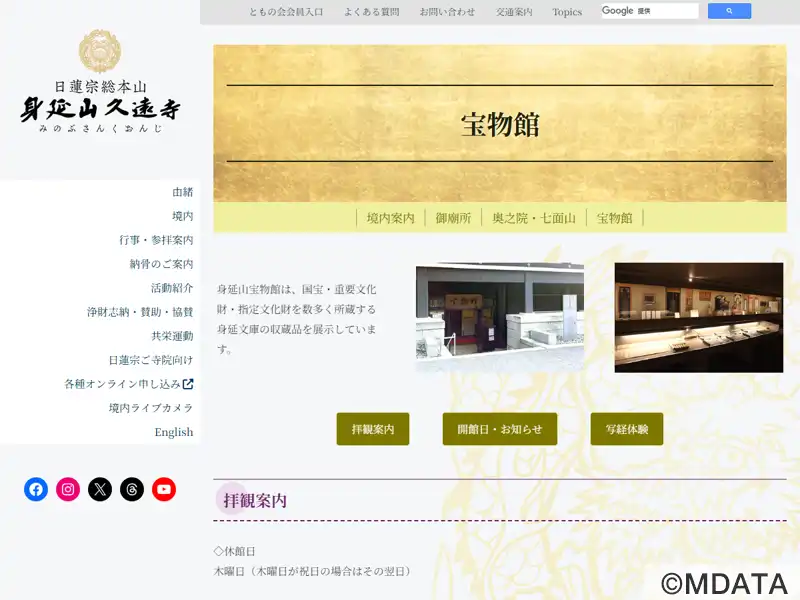Click the 宝物館 page title banner
The width and height of the screenshot is (800, 600).
point(500,123)
